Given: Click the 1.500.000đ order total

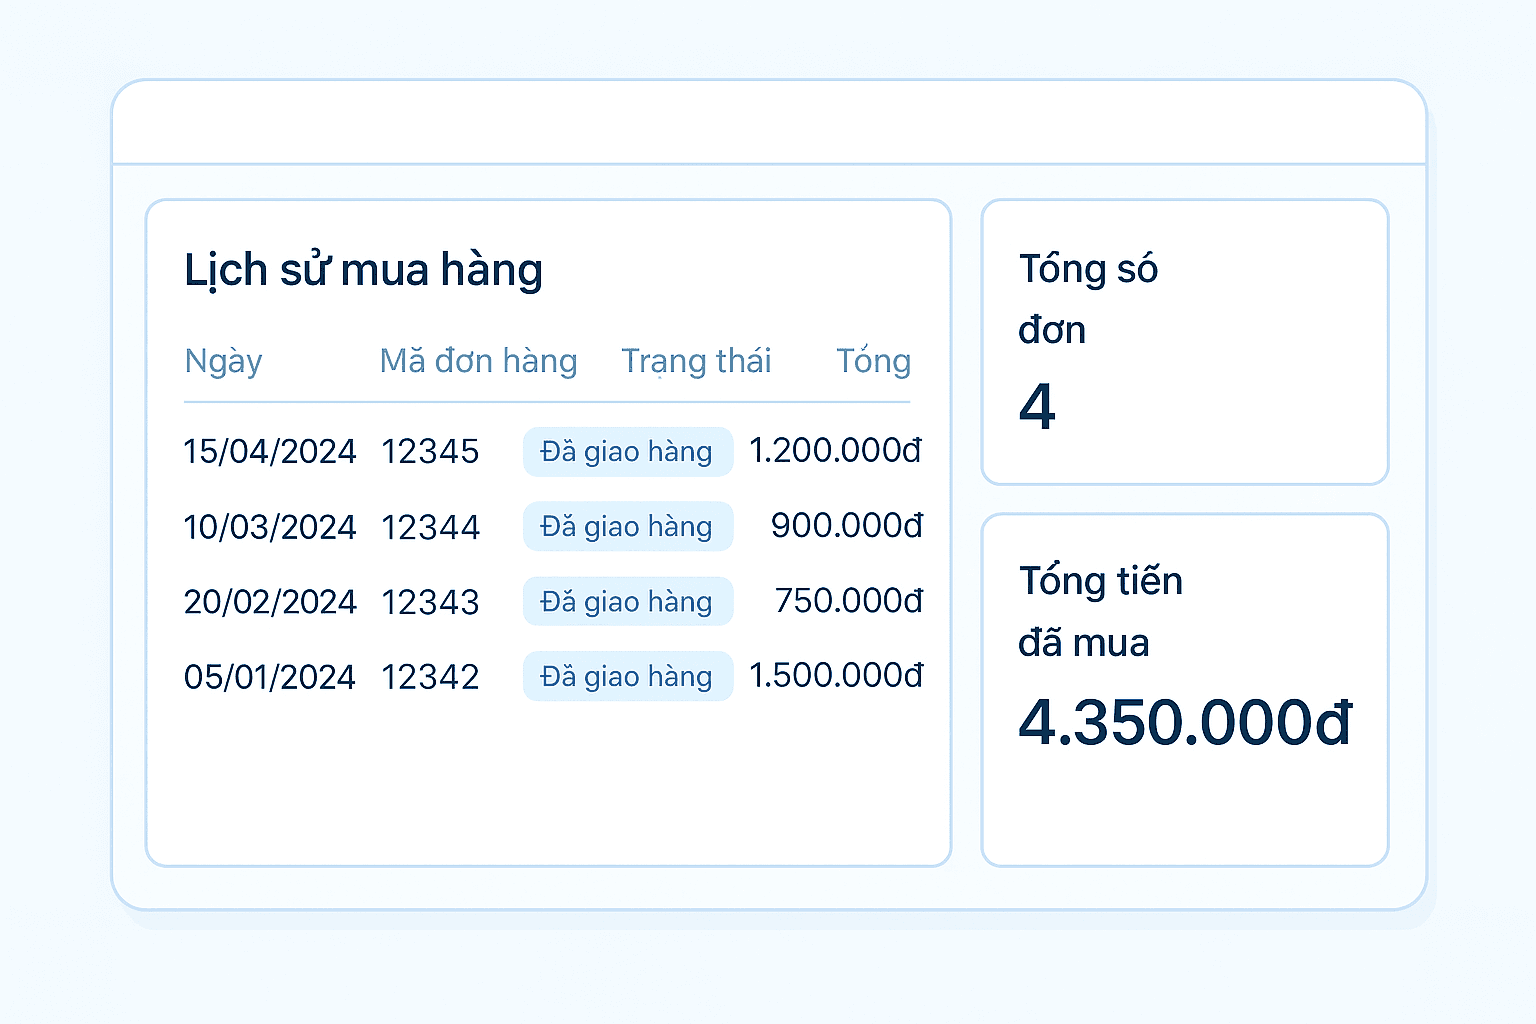Looking at the screenshot, I should click(x=836, y=676).
